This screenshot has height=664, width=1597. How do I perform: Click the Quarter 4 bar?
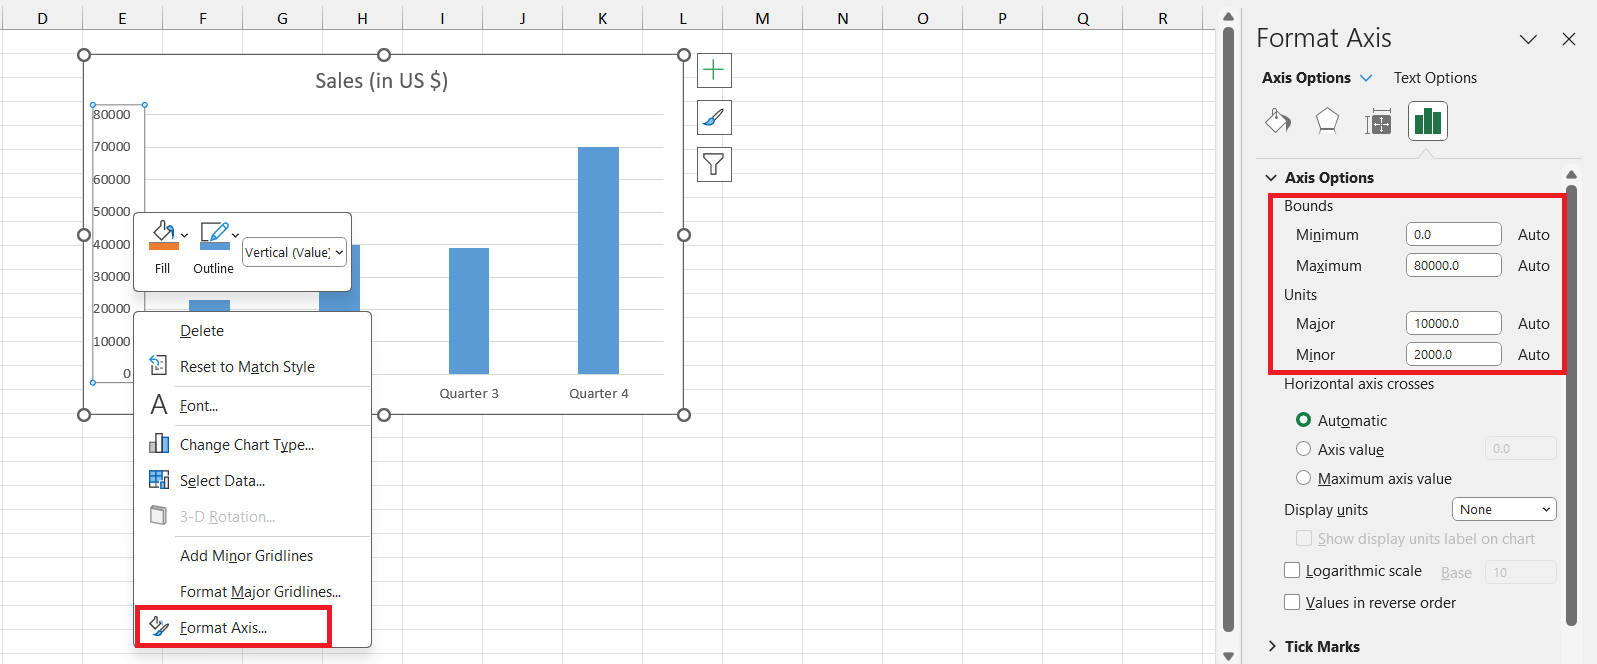click(x=598, y=260)
